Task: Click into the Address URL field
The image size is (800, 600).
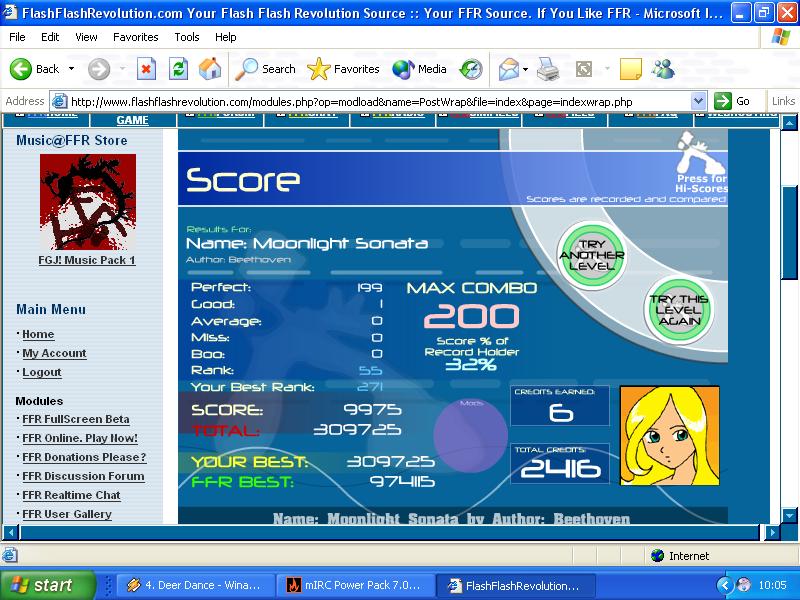Action: click(x=378, y=102)
